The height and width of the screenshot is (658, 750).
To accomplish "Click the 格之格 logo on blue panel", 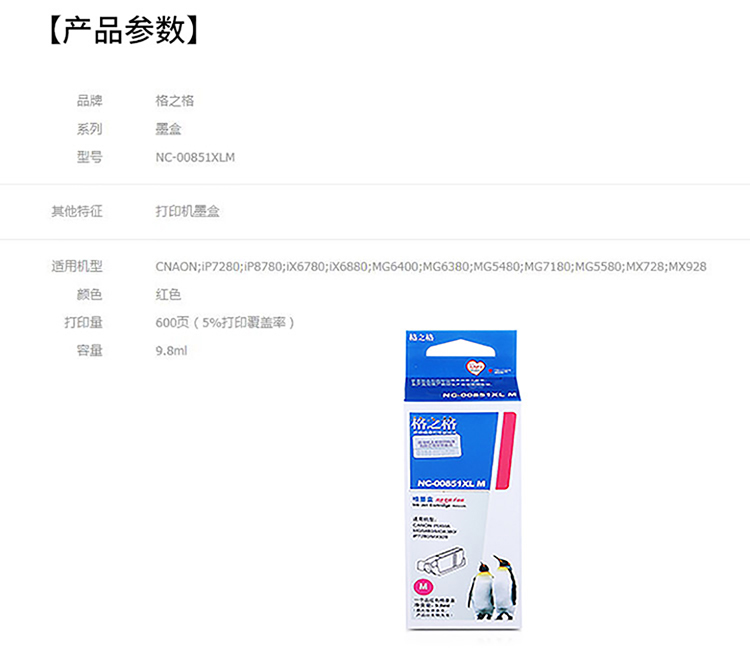I will (x=434, y=423).
